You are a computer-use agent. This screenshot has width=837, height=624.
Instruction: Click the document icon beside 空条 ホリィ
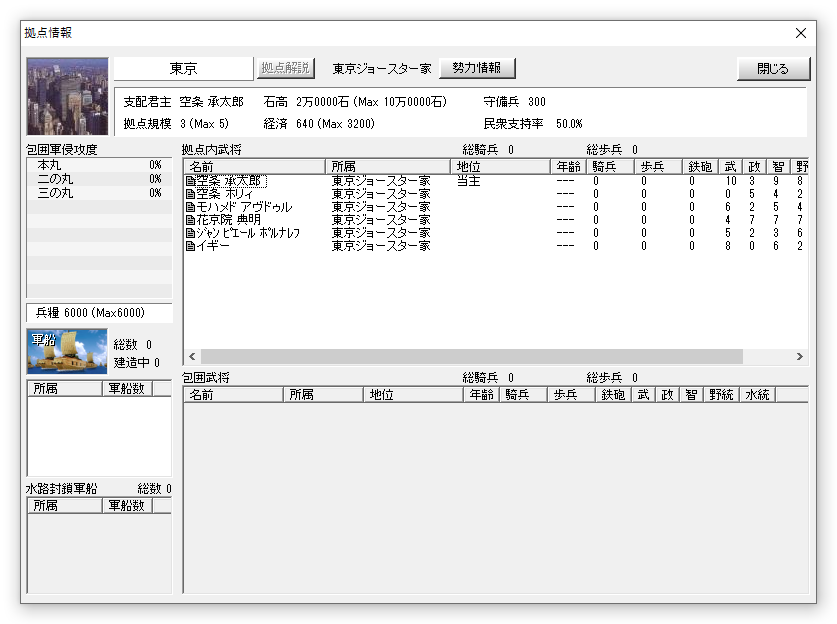coord(190,194)
